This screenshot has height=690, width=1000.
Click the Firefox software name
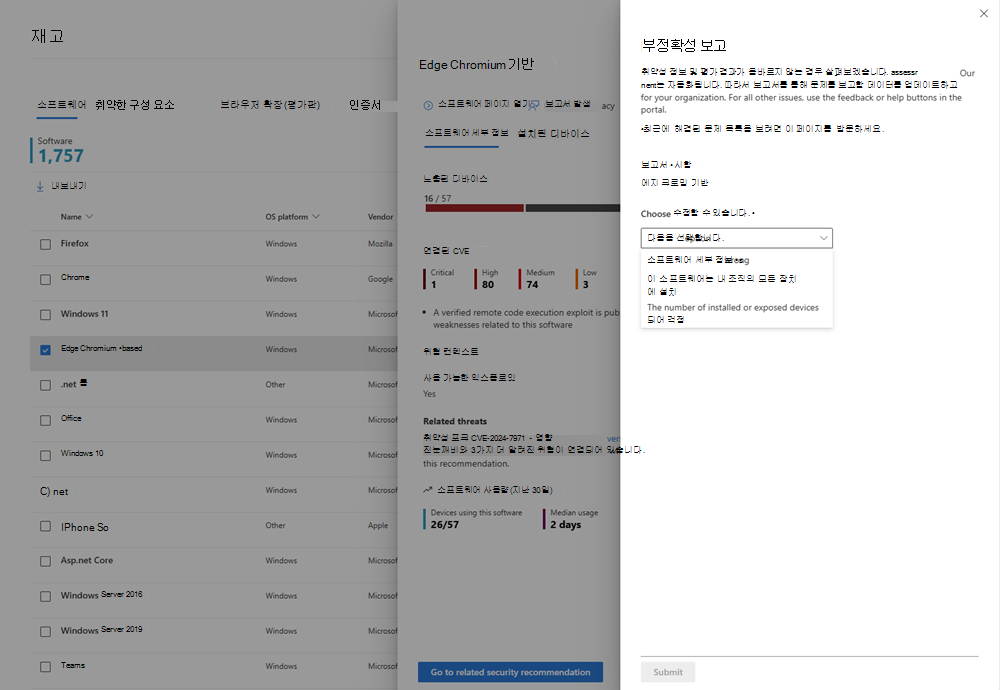75,244
